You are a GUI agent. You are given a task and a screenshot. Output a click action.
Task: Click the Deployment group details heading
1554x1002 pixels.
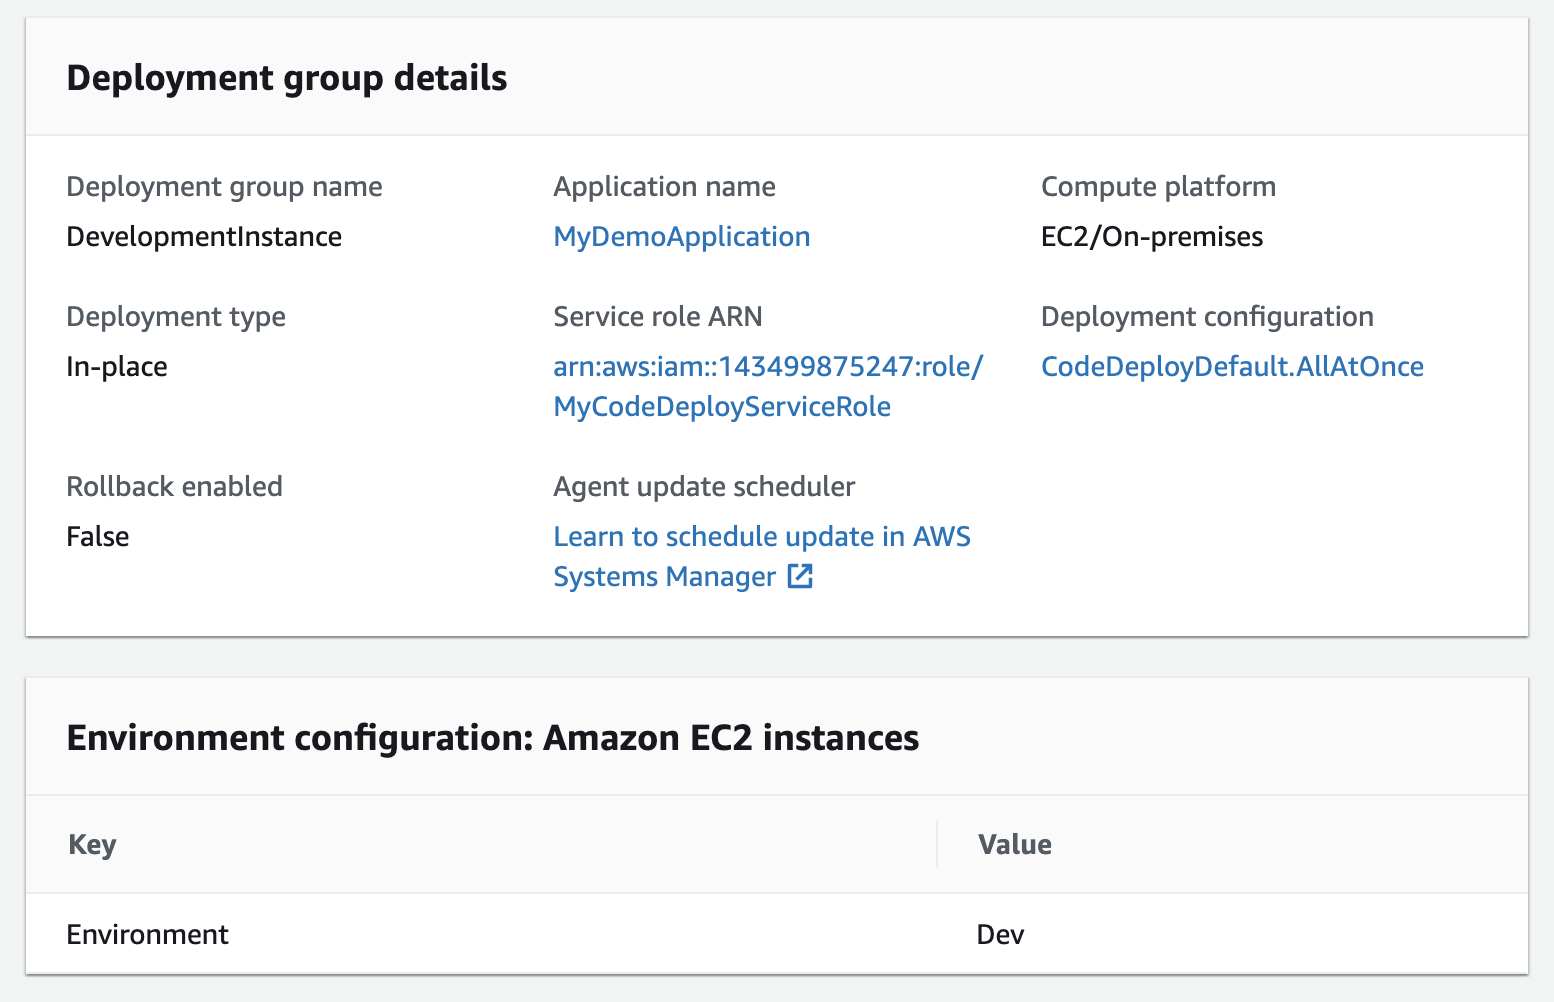click(287, 78)
